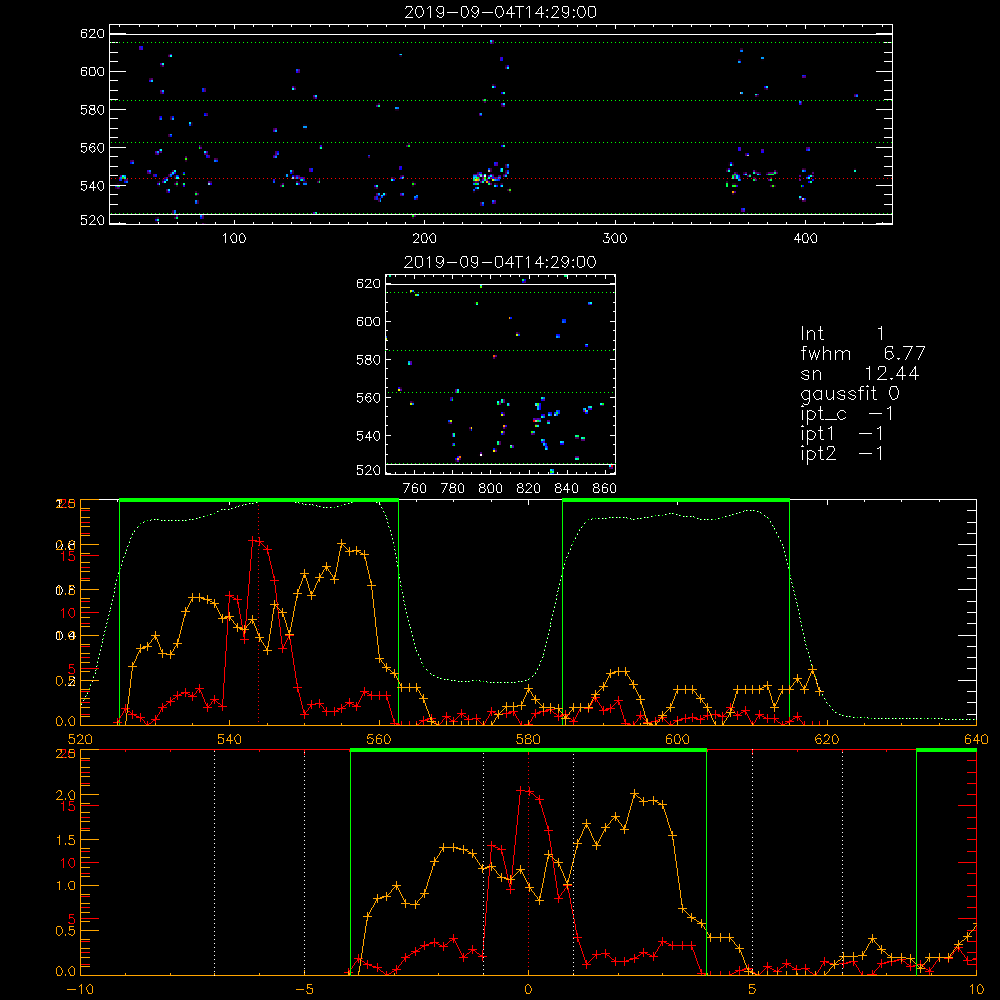
Task: Click the orange curve's highest peak in bottom plot
Action: tap(635, 793)
